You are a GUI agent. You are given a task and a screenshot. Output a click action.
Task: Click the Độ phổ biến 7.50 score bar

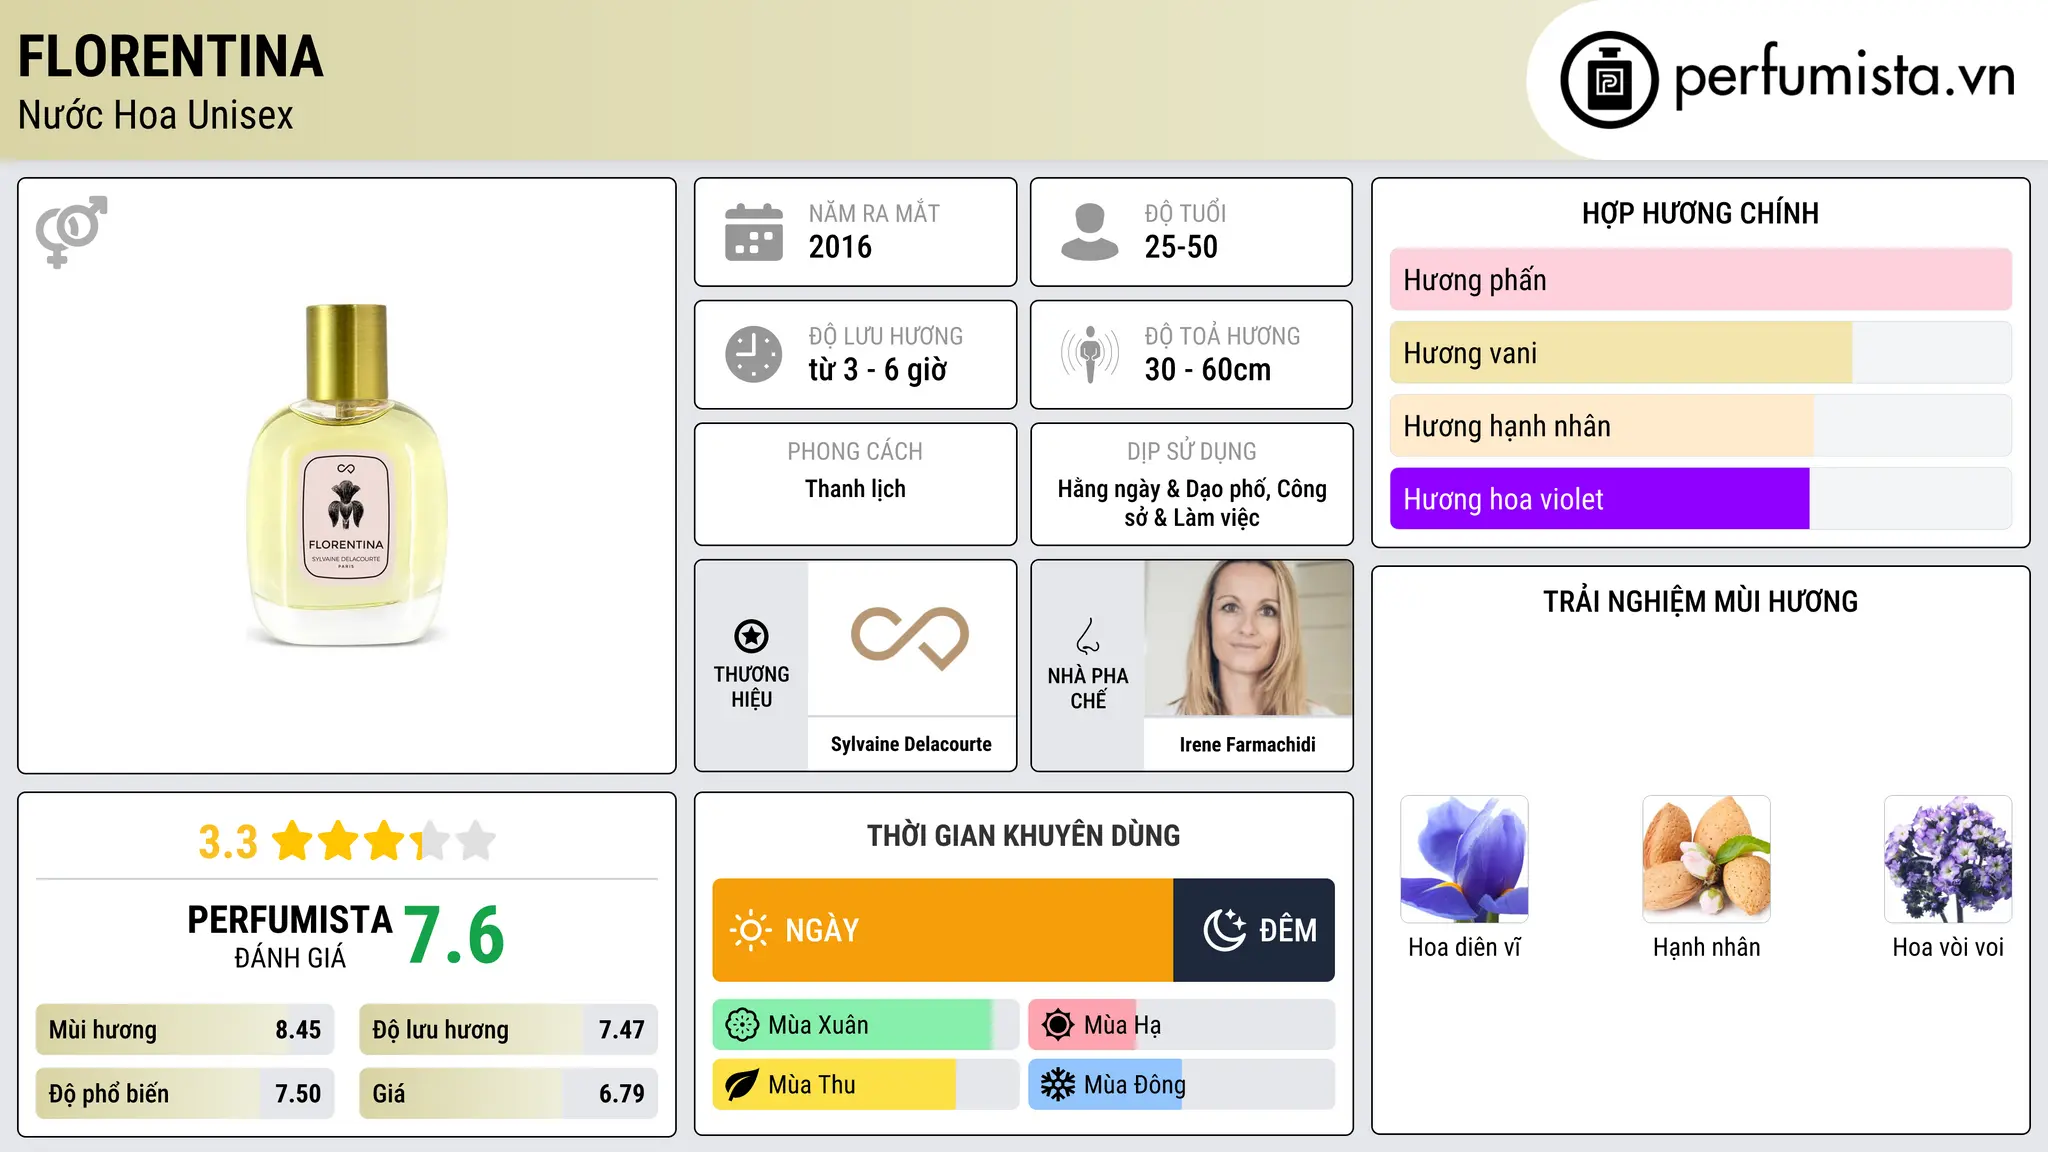(185, 1094)
